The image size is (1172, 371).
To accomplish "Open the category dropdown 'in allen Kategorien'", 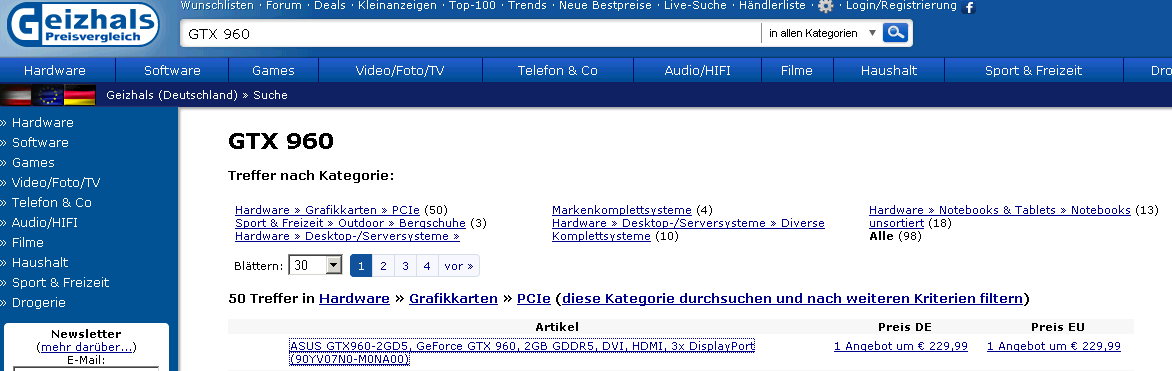I will click(822, 33).
